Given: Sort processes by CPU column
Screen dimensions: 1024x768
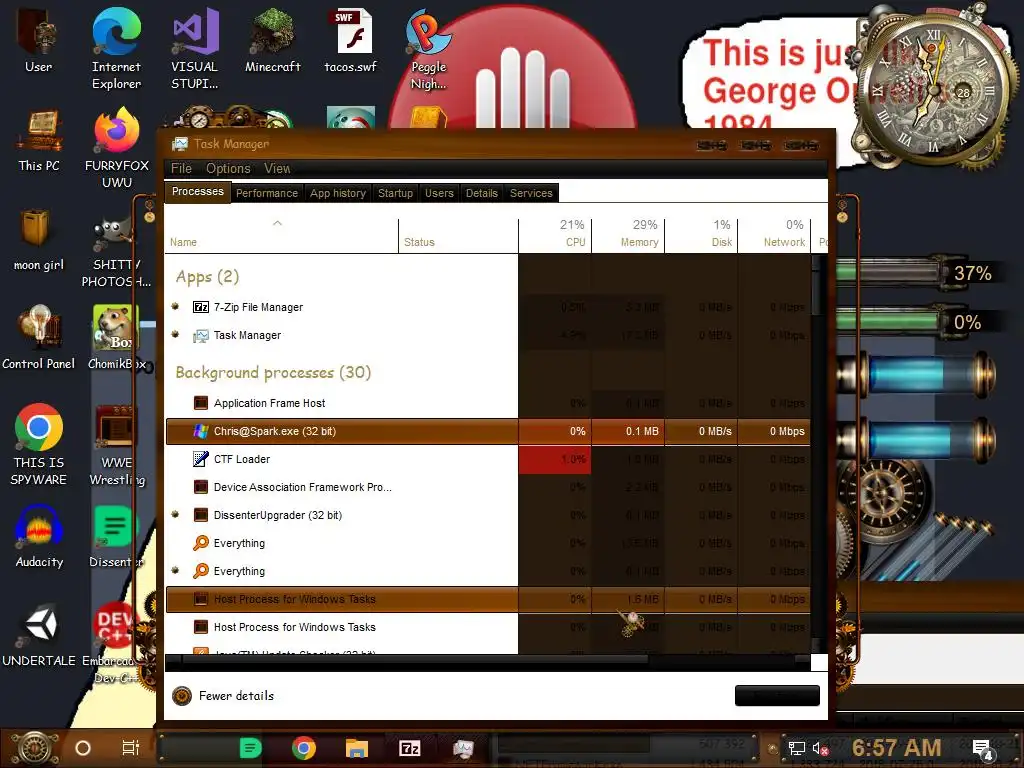Looking at the screenshot, I should 555,234.
